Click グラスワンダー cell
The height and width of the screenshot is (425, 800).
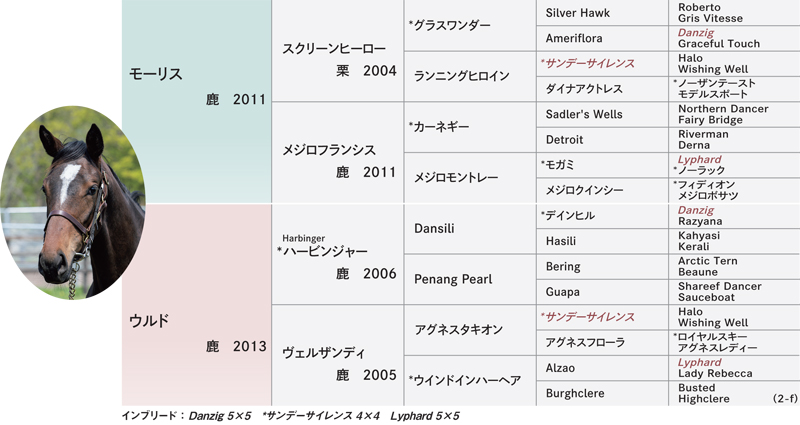coord(470,25)
